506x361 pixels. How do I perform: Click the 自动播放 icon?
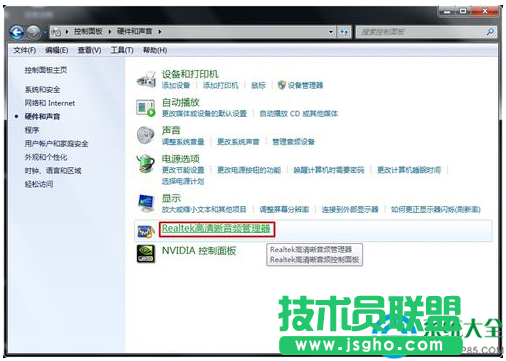[x=146, y=107]
